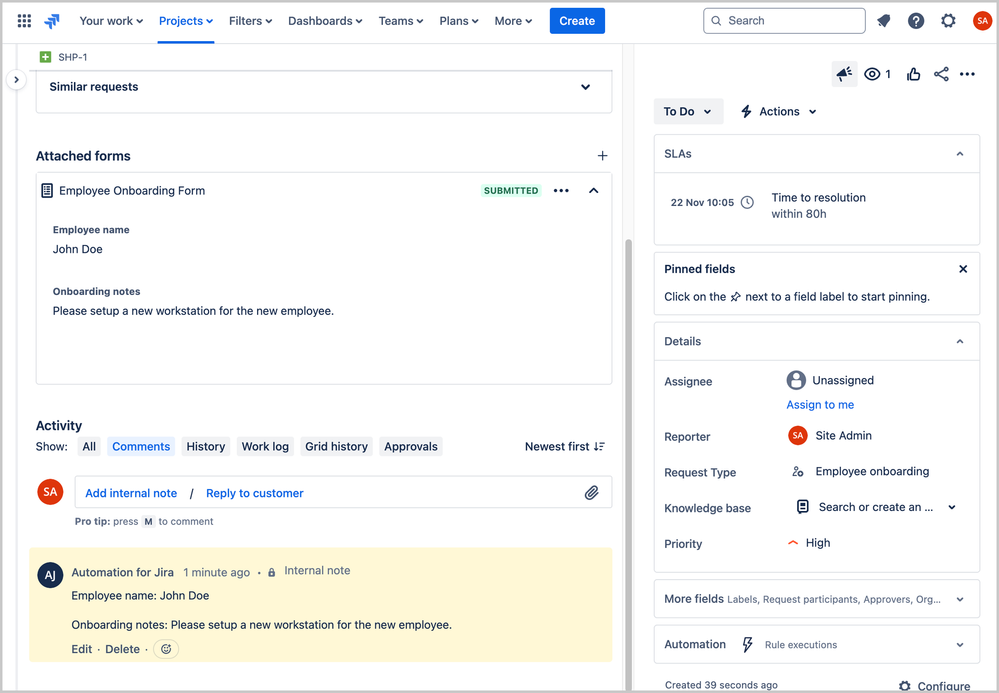
Task: Click the Automation for Jira avatar
Action: (x=50, y=575)
